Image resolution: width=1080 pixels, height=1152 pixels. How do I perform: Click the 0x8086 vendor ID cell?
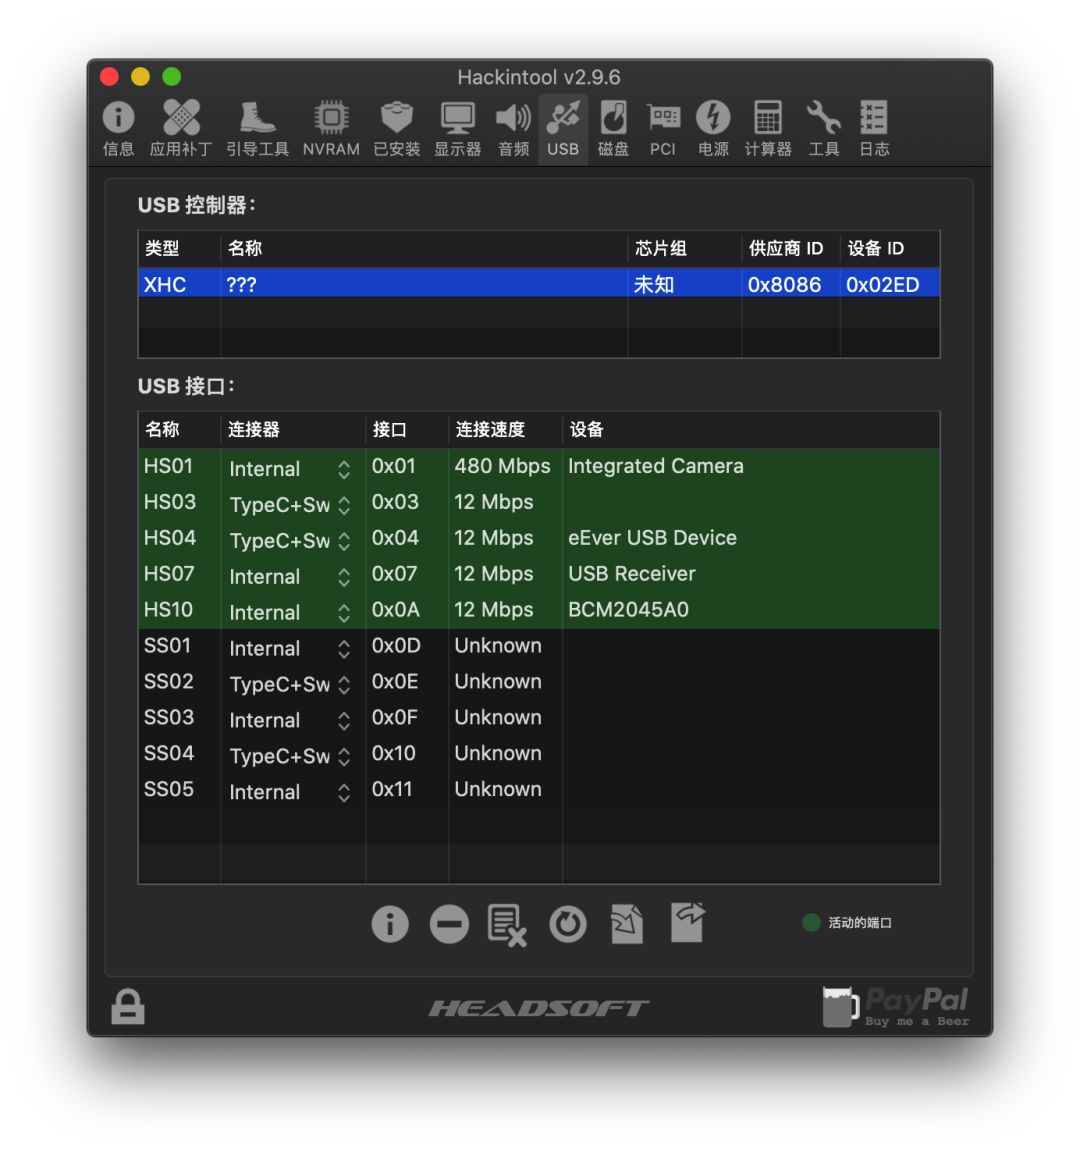click(x=784, y=284)
